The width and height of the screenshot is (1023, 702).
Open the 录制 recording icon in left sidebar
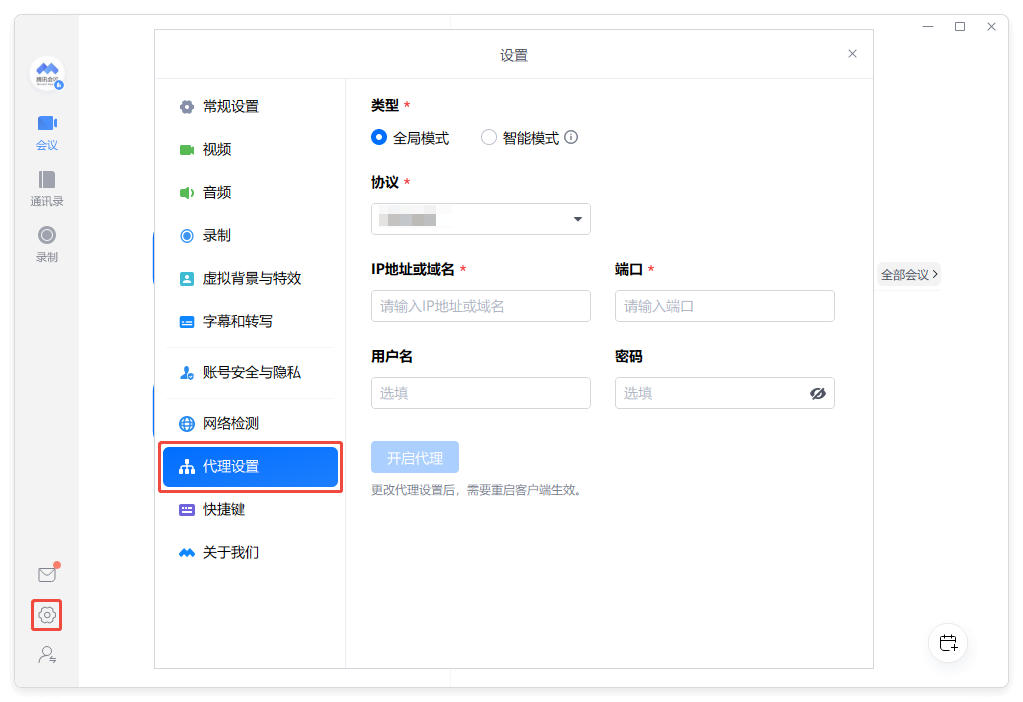[47, 244]
